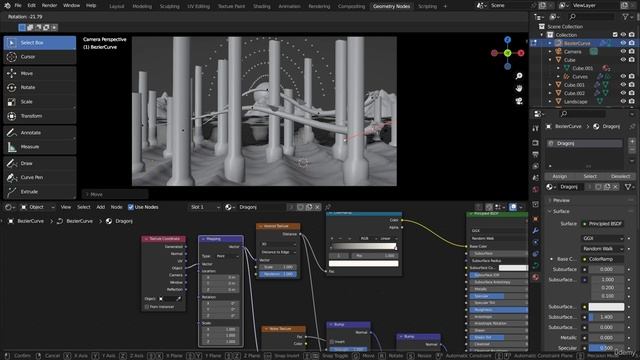Select Dragonj in material slot list
Screen dimensions: 640x360
(585, 144)
